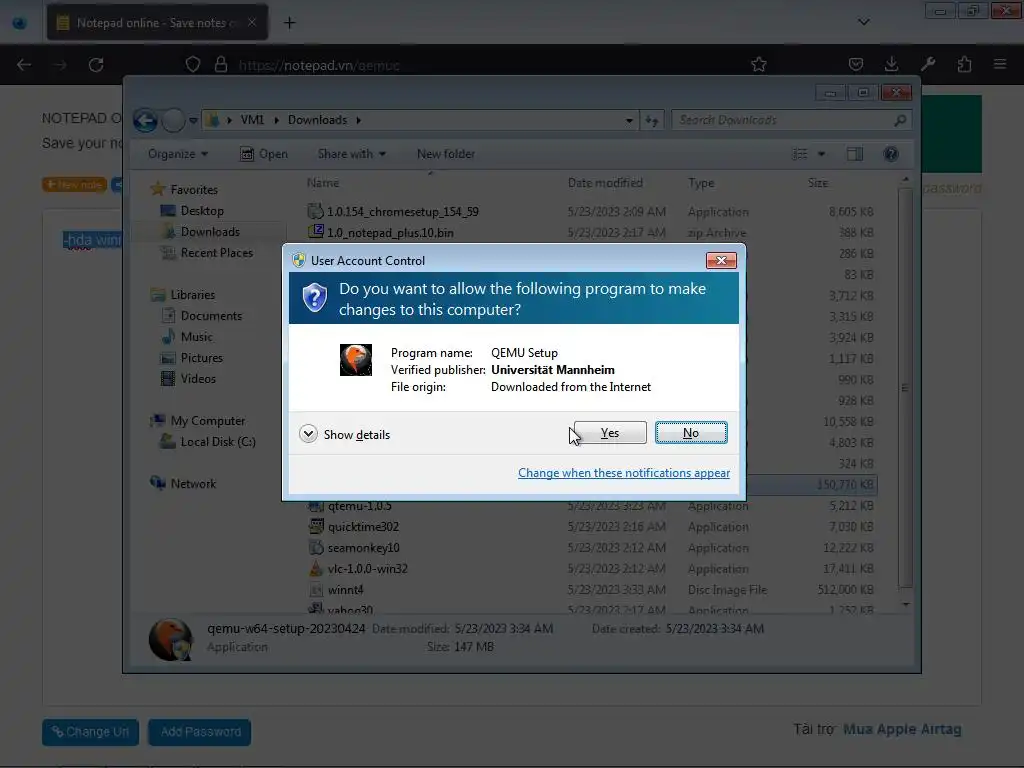Open the browser list all tabs chevron
1024x768 pixels.
tap(863, 22)
